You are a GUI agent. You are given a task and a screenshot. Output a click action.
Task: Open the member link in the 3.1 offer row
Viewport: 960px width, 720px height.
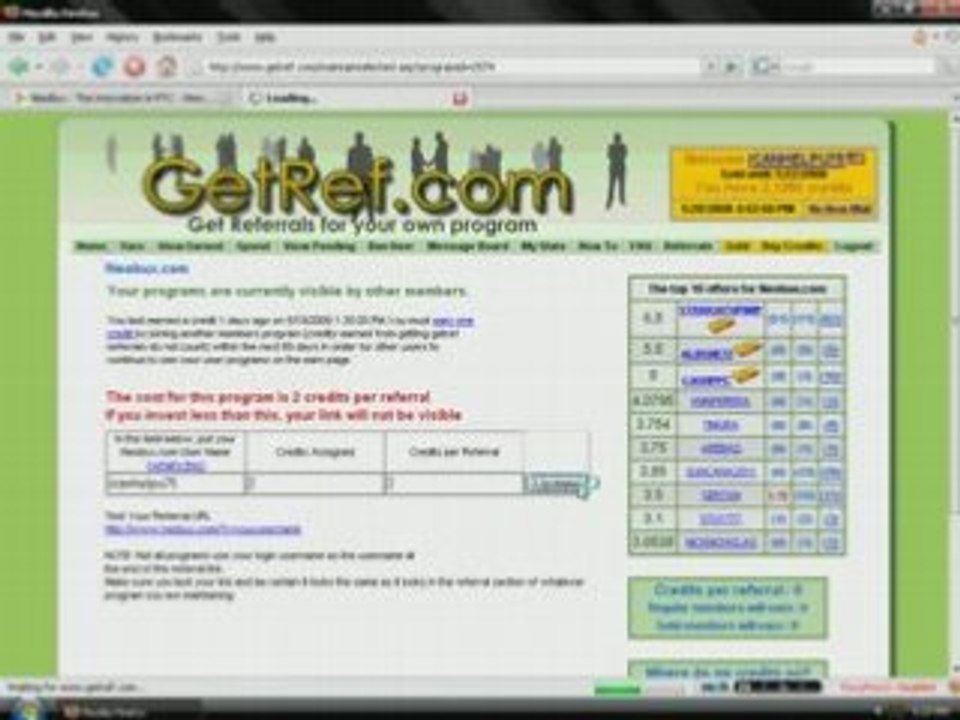pyautogui.click(x=721, y=519)
